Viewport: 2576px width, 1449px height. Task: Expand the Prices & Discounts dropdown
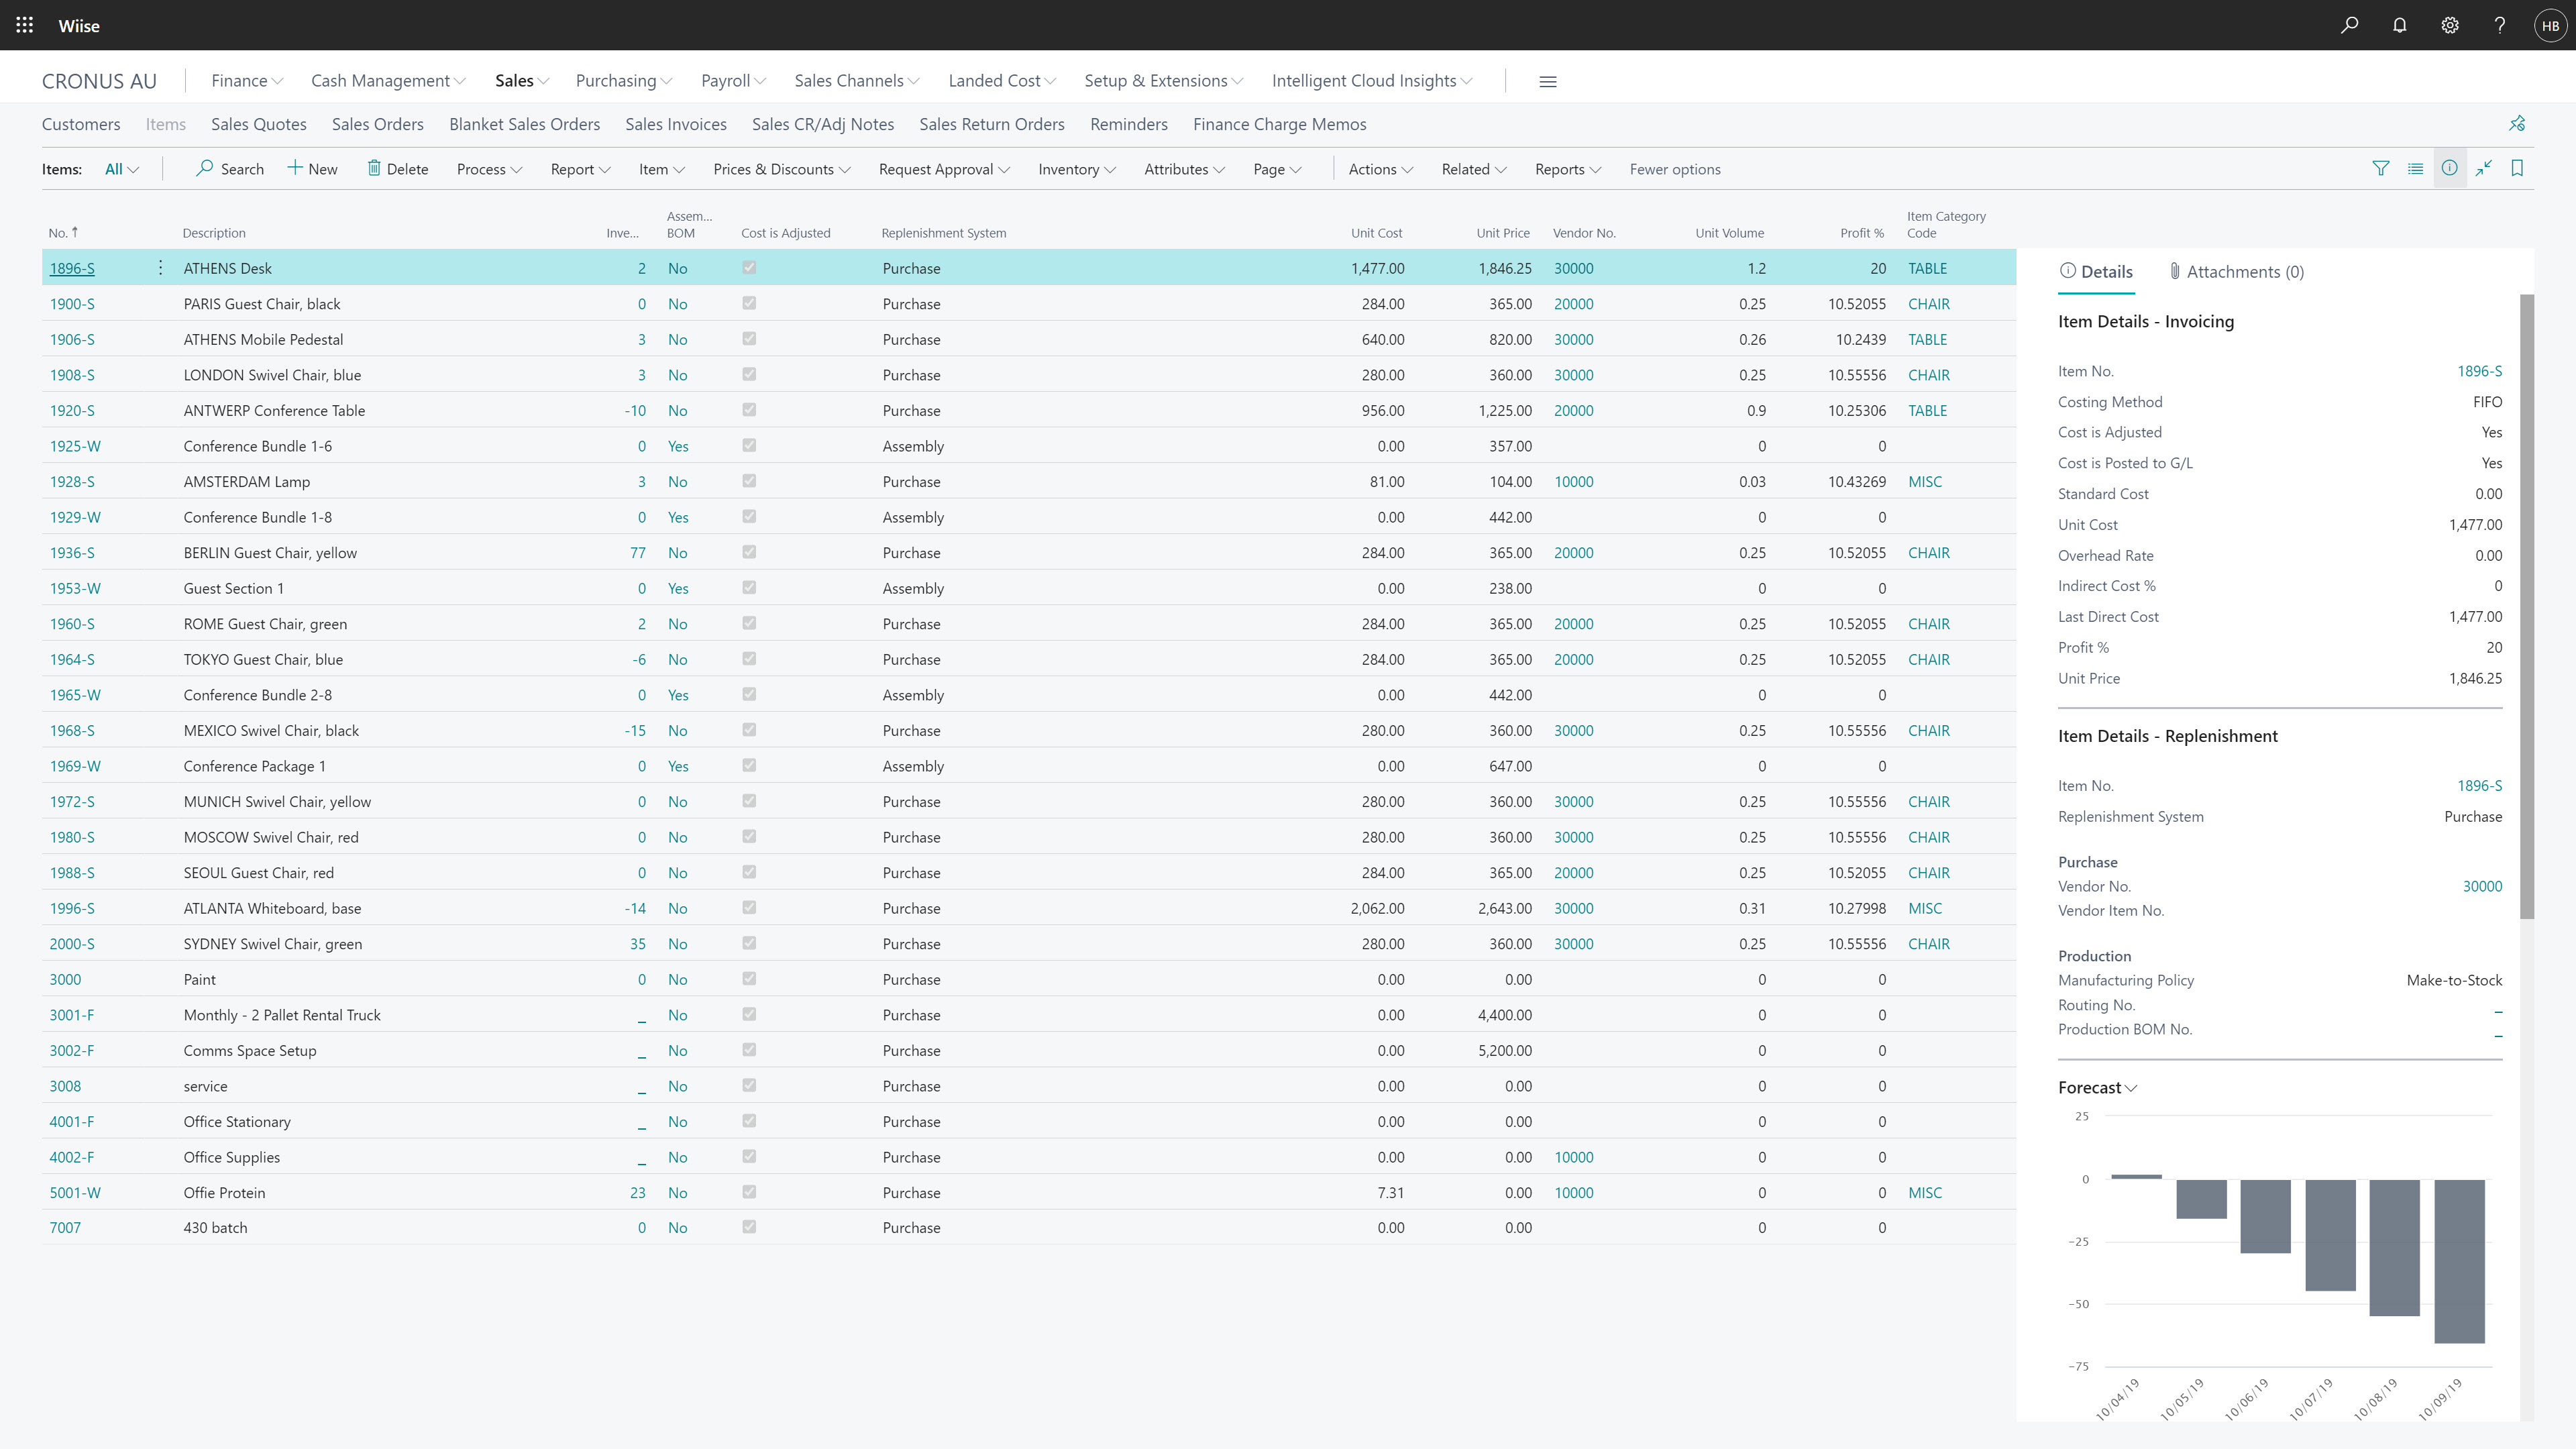[781, 169]
